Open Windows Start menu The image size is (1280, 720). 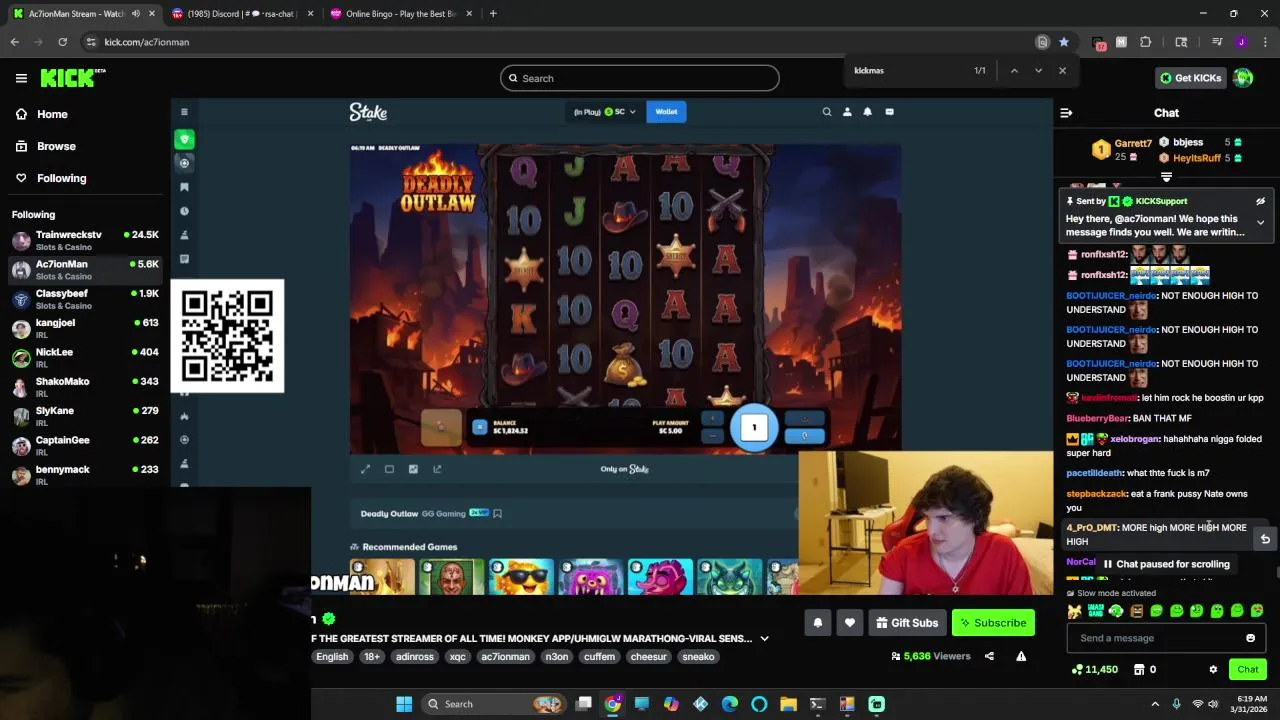tap(404, 704)
